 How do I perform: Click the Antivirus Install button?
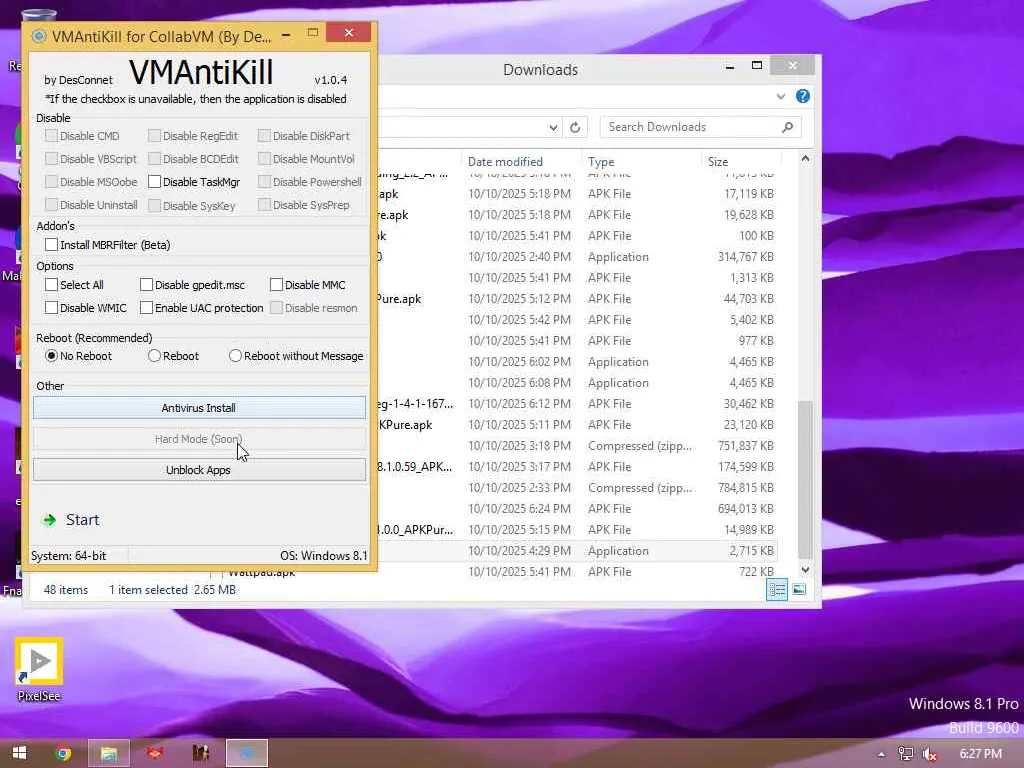tap(199, 408)
